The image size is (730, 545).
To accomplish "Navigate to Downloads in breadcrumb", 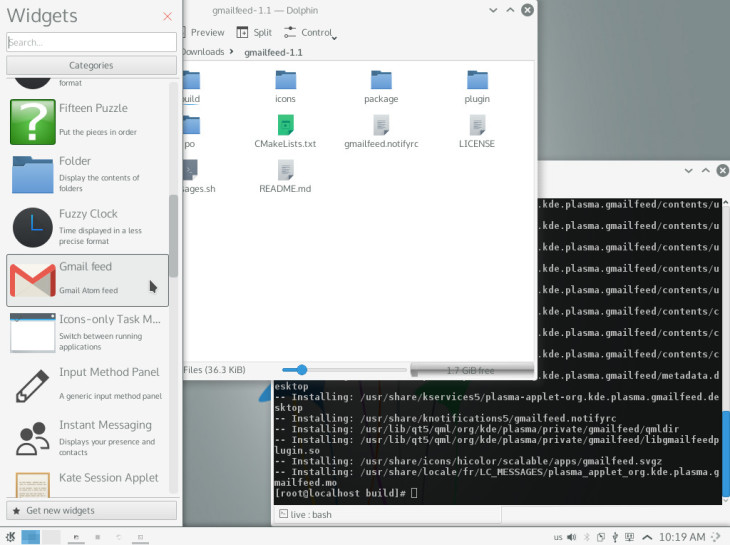I will pyautogui.click(x=203, y=52).
